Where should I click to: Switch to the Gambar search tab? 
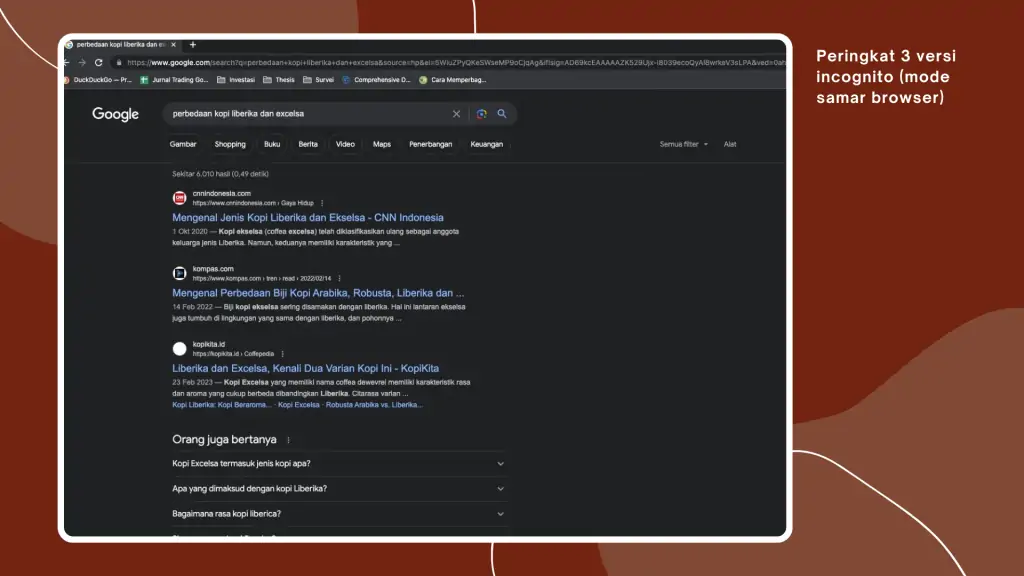(183, 144)
